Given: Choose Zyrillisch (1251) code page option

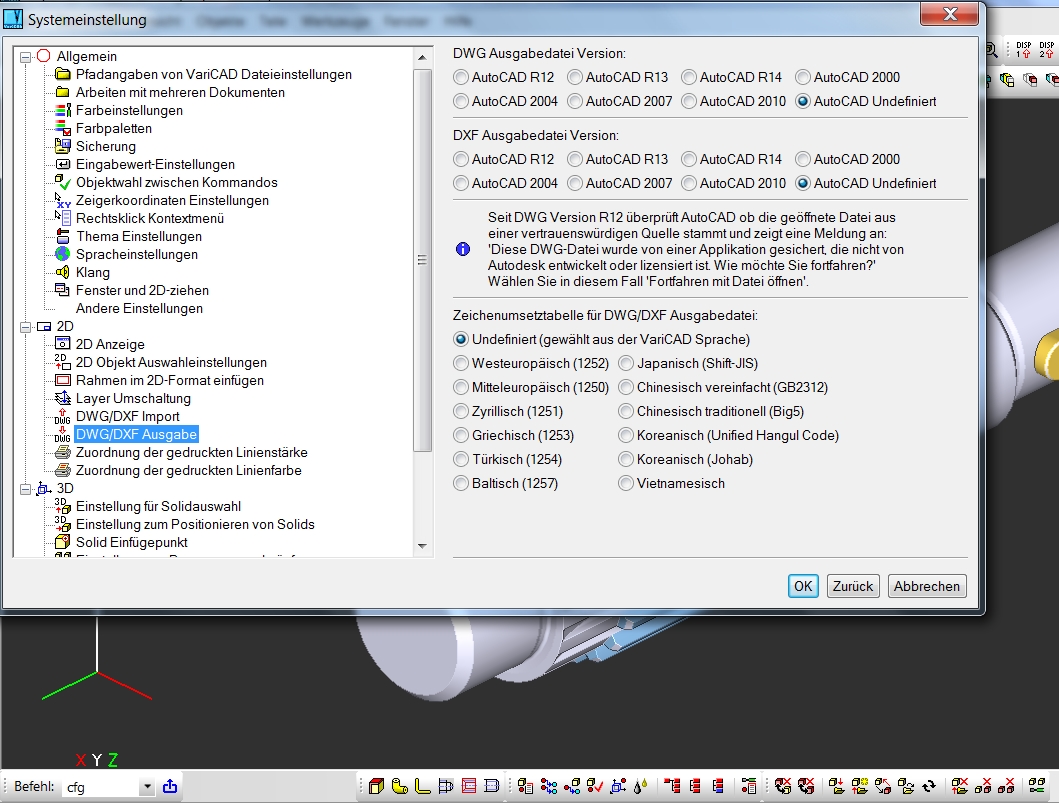Looking at the screenshot, I should (508, 411).
